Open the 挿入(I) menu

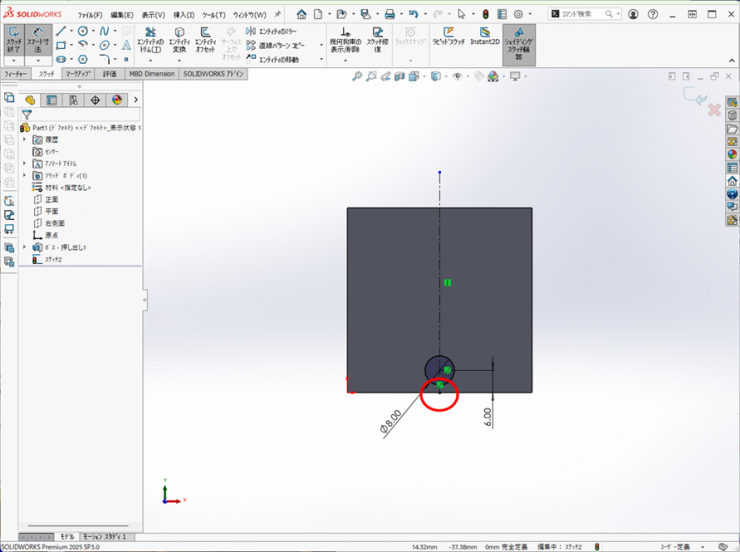pyautogui.click(x=184, y=15)
